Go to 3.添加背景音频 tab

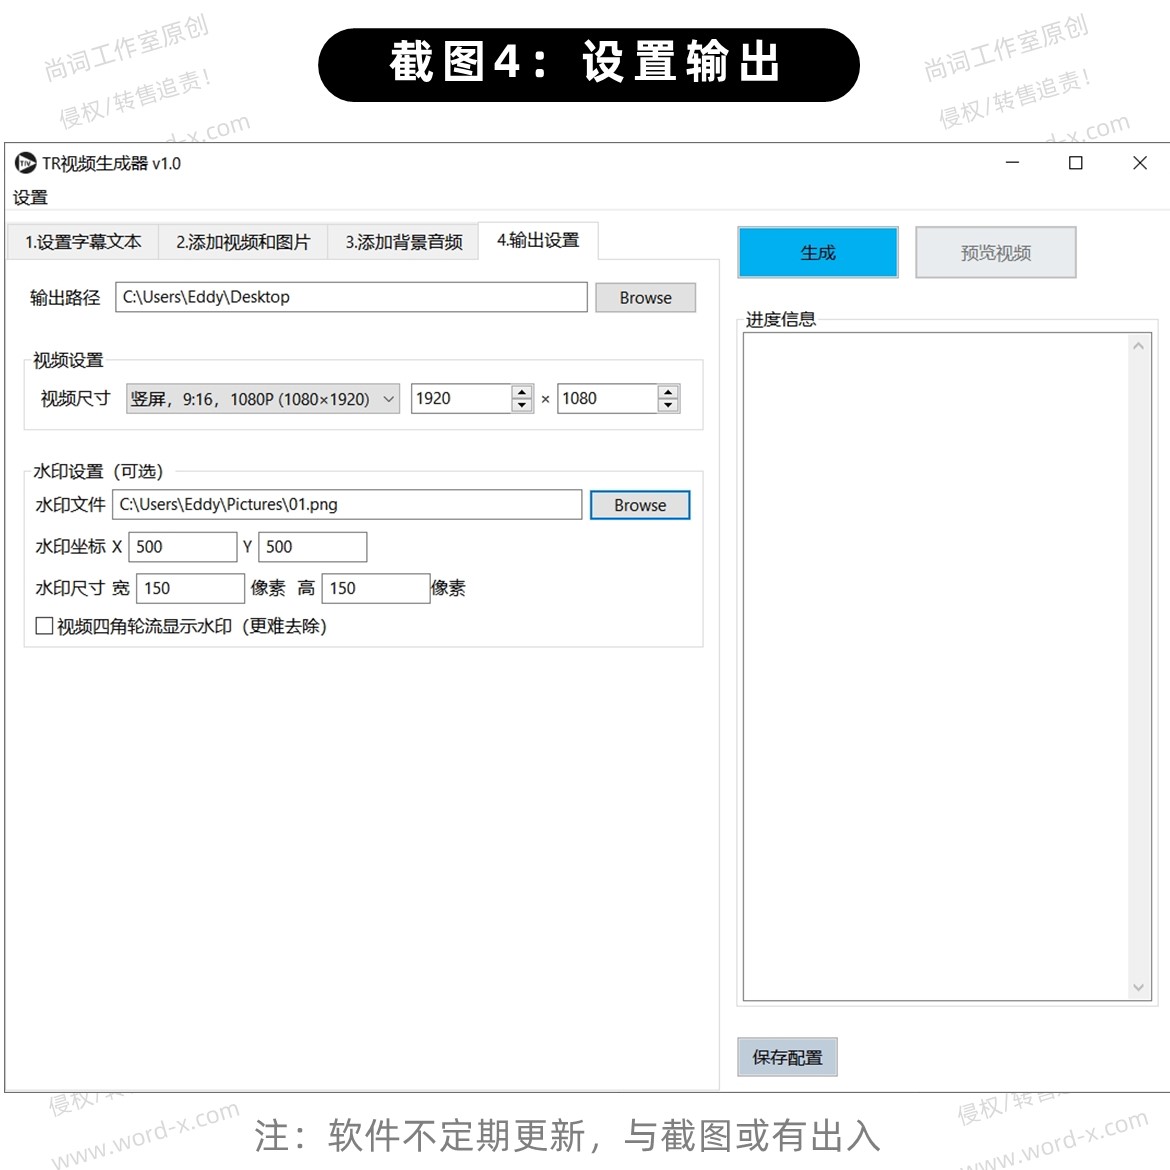[x=404, y=242]
